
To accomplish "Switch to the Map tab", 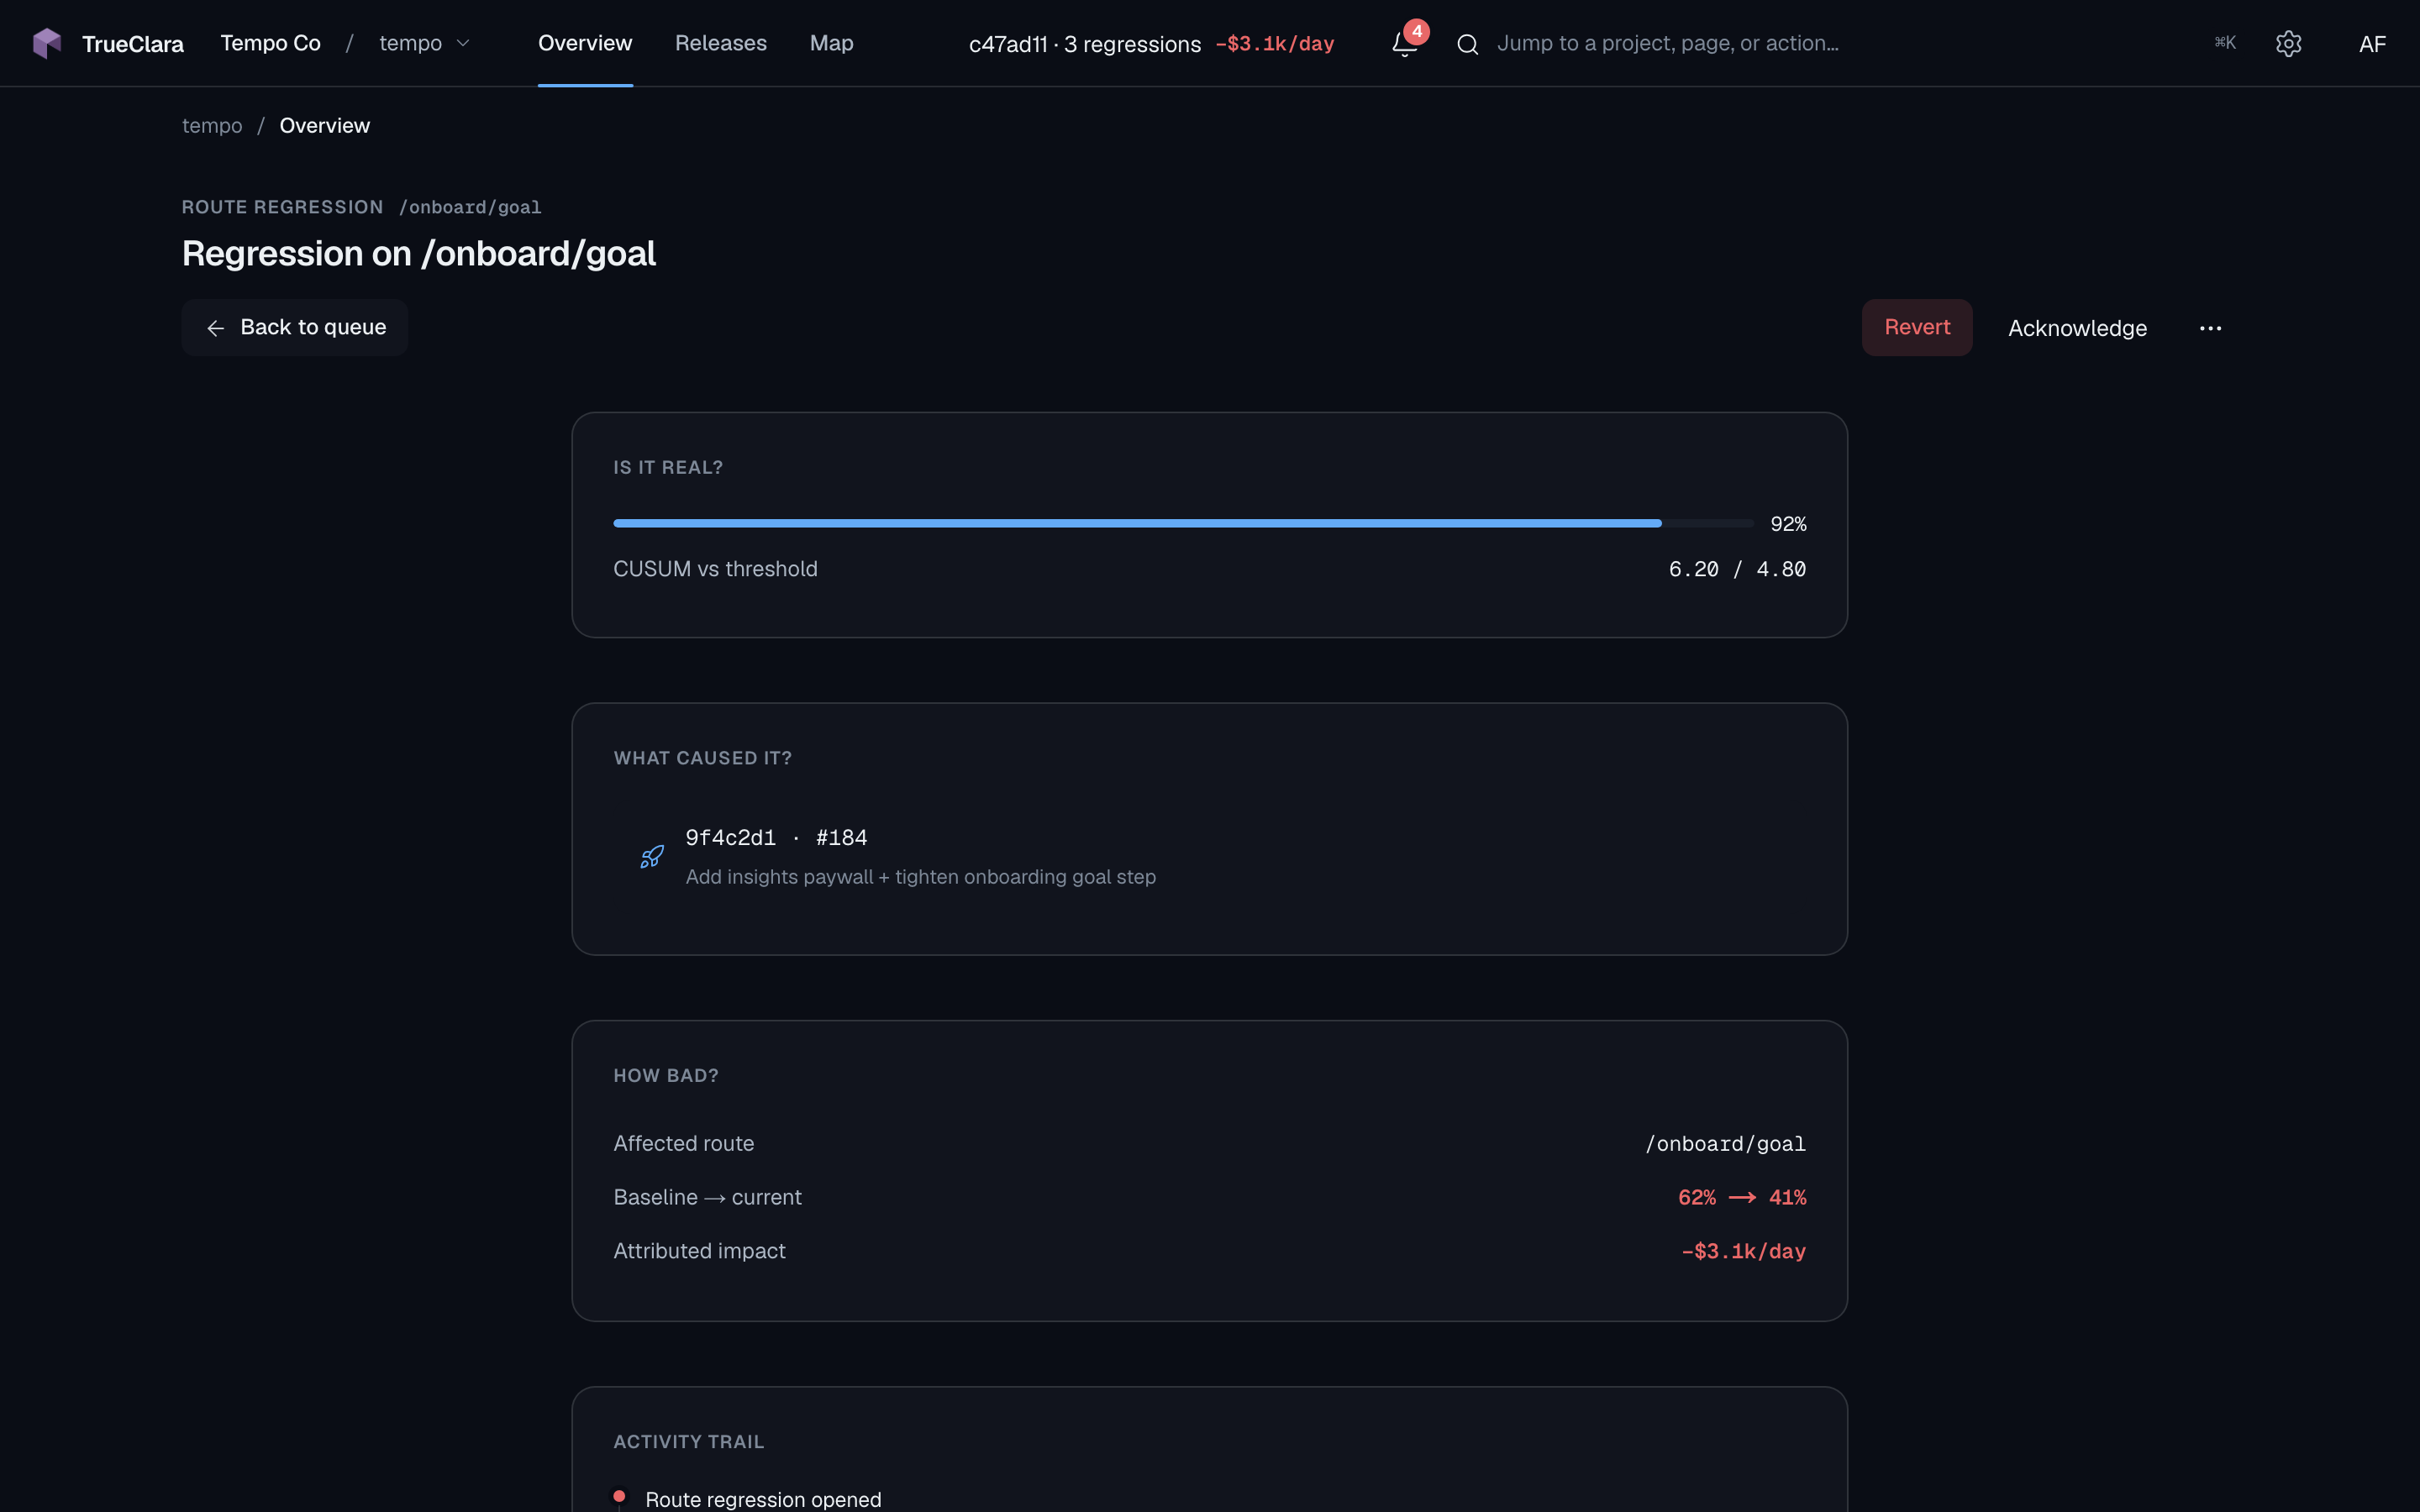I will [x=831, y=43].
